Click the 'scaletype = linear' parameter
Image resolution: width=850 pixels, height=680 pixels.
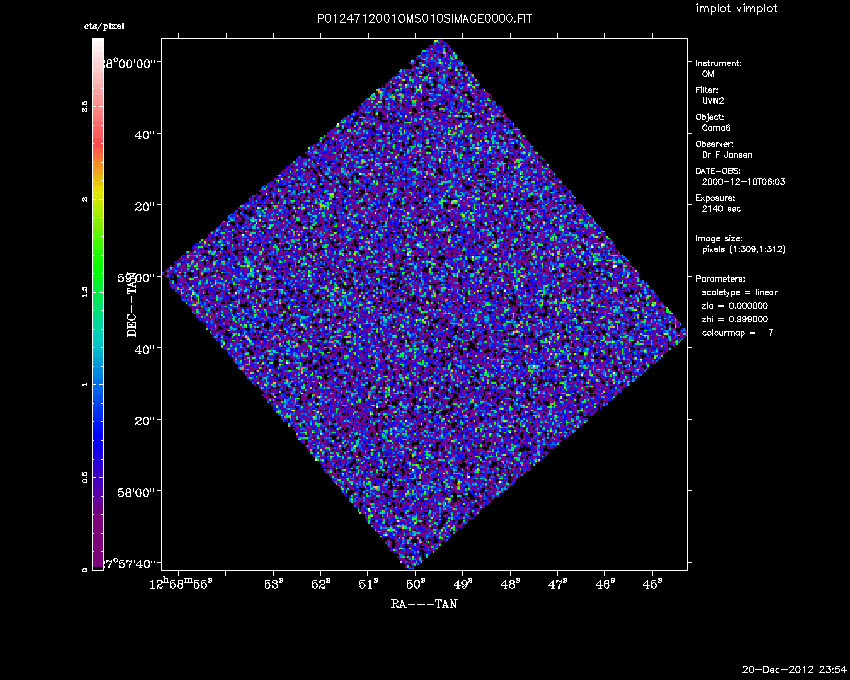click(x=739, y=292)
